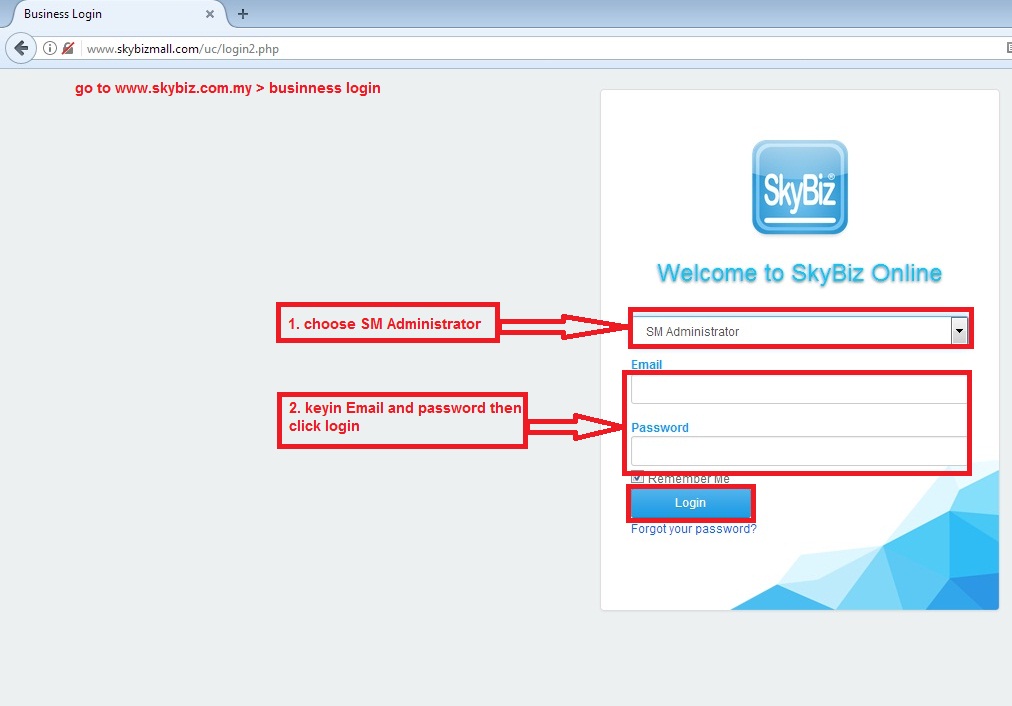Open the Forgot your password link

coord(691,528)
